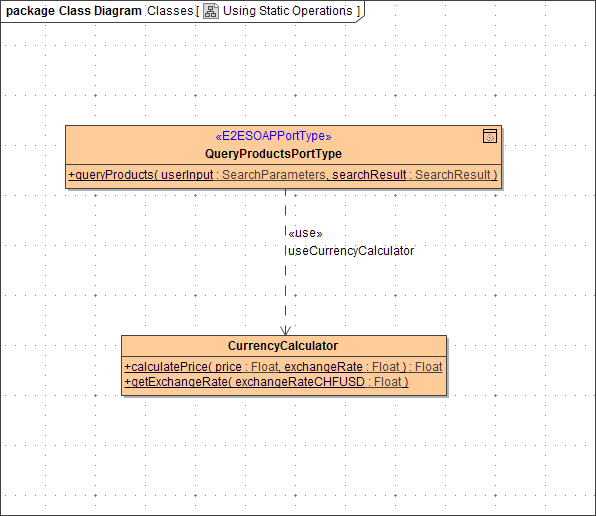Screen dimensions: 596x516
Task: Click the searchResult parameter name
Action: tap(369, 175)
